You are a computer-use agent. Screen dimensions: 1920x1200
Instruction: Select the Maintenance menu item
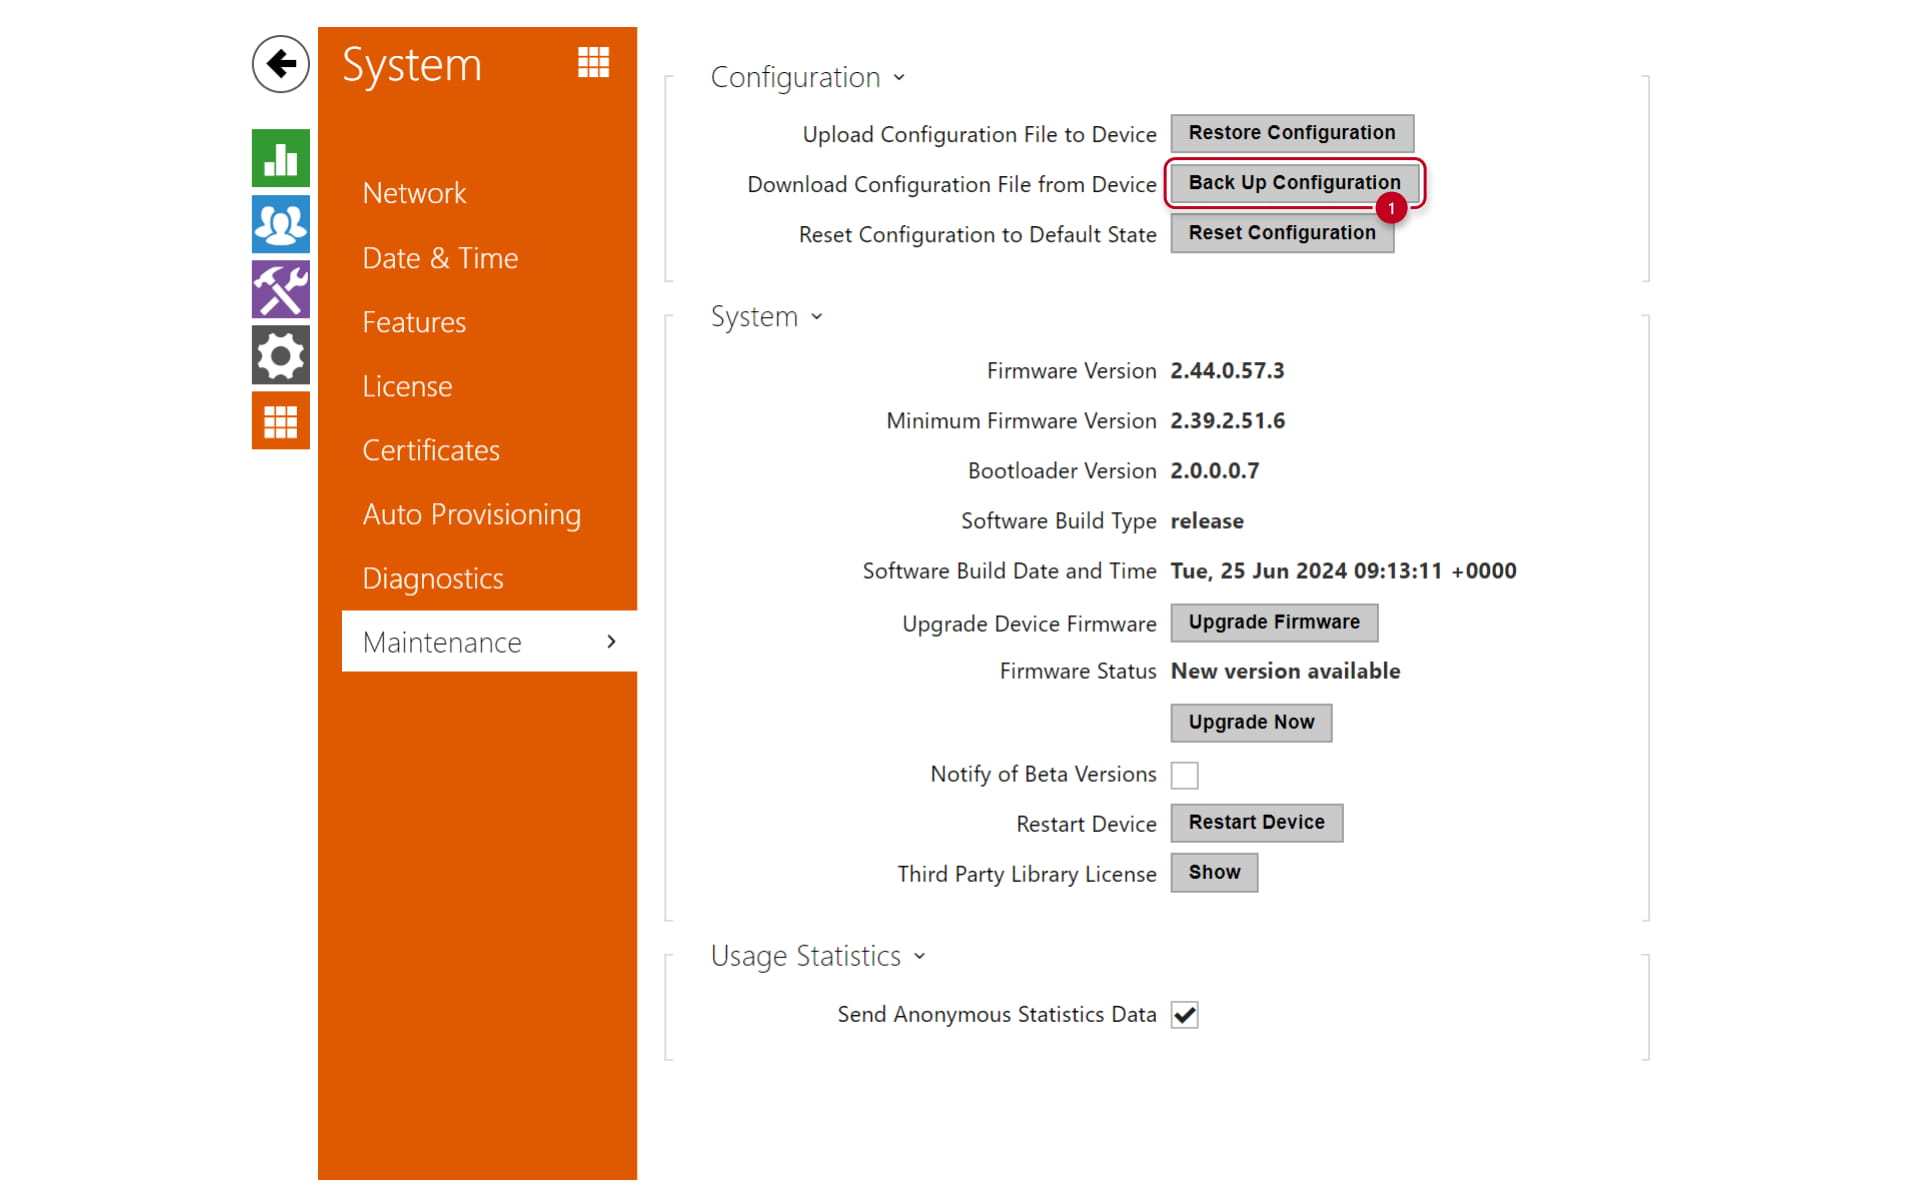(489, 642)
